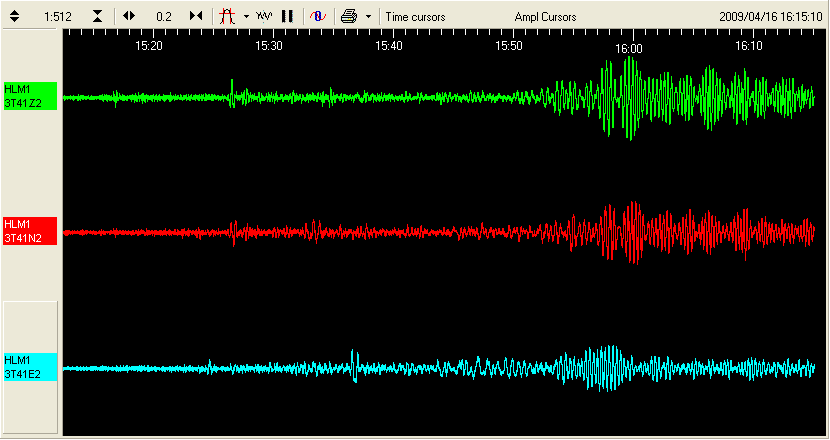Click the red-blue wave overlay icon
This screenshot has width=830, height=440.
click(316, 17)
